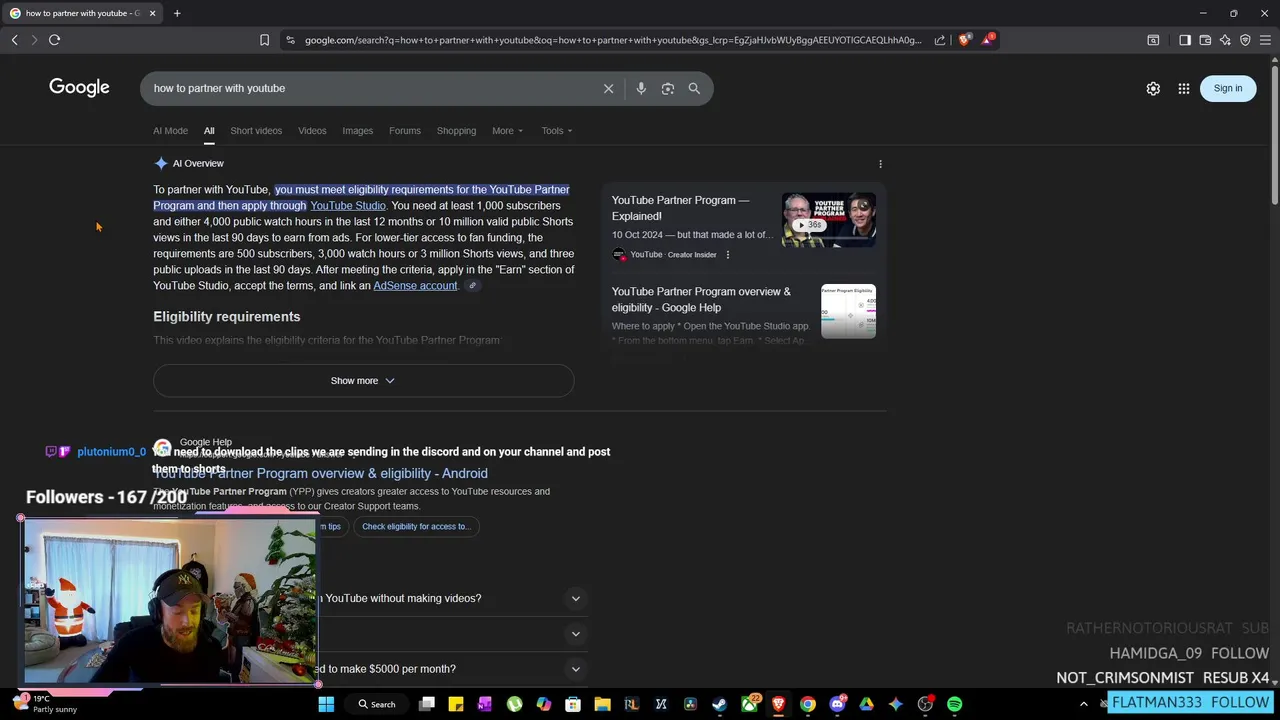Viewport: 1280px width, 720px height.
Task: Open the Steam icon in the taskbar
Action: pos(719,704)
